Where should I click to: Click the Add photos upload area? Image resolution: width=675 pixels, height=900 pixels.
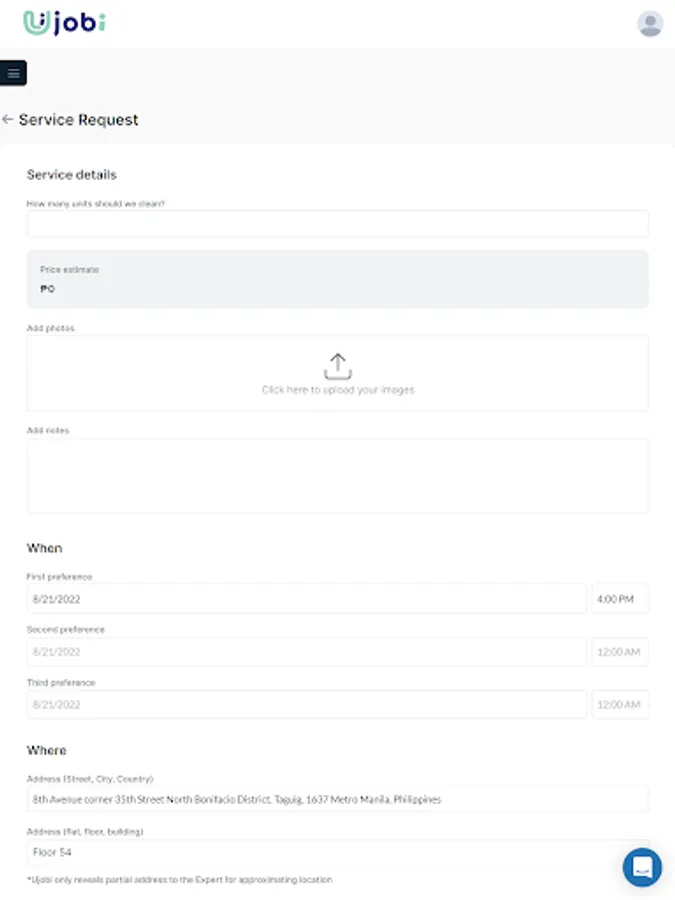tap(500, 372)
